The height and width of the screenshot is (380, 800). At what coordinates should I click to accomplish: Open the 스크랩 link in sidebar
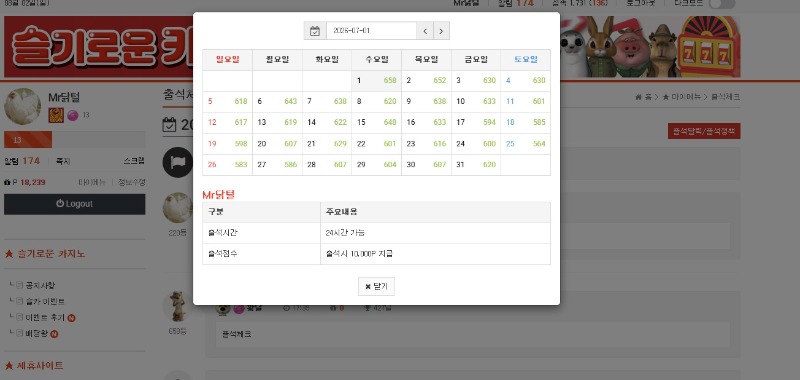point(134,161)
